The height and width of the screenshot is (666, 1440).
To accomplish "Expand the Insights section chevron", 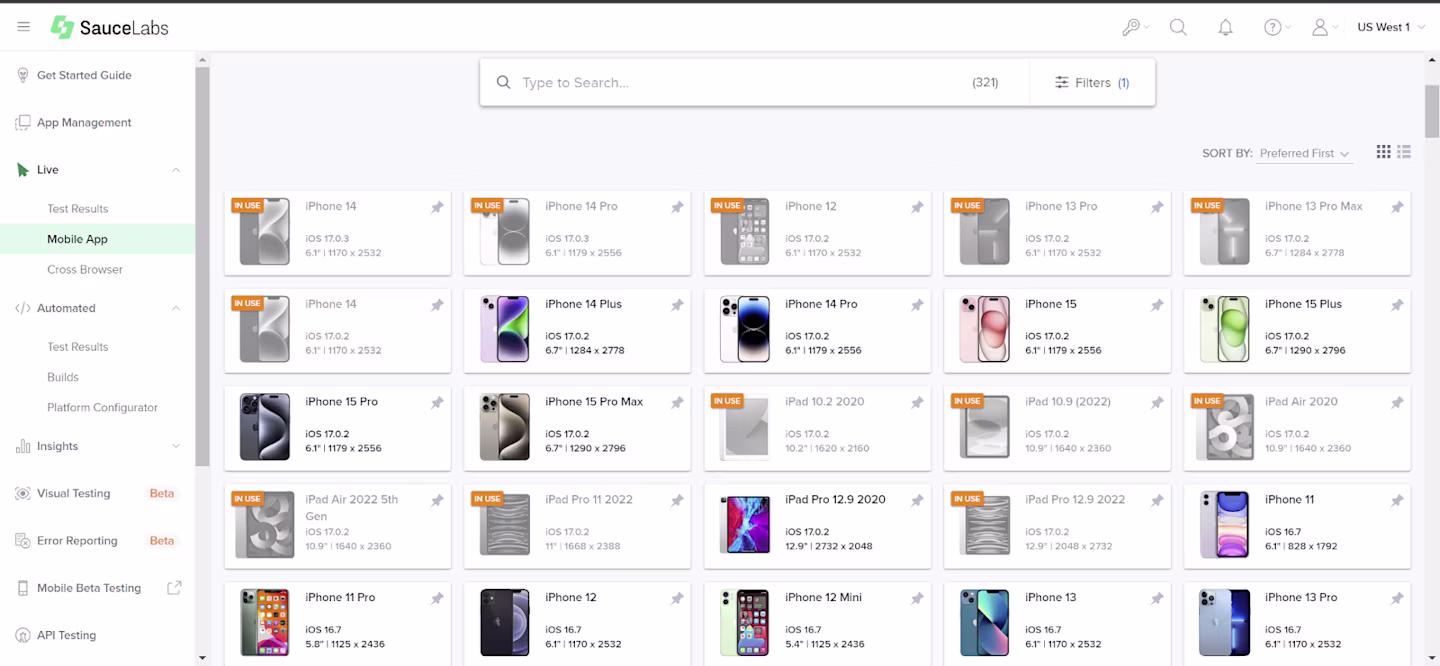I will [176, 446].
